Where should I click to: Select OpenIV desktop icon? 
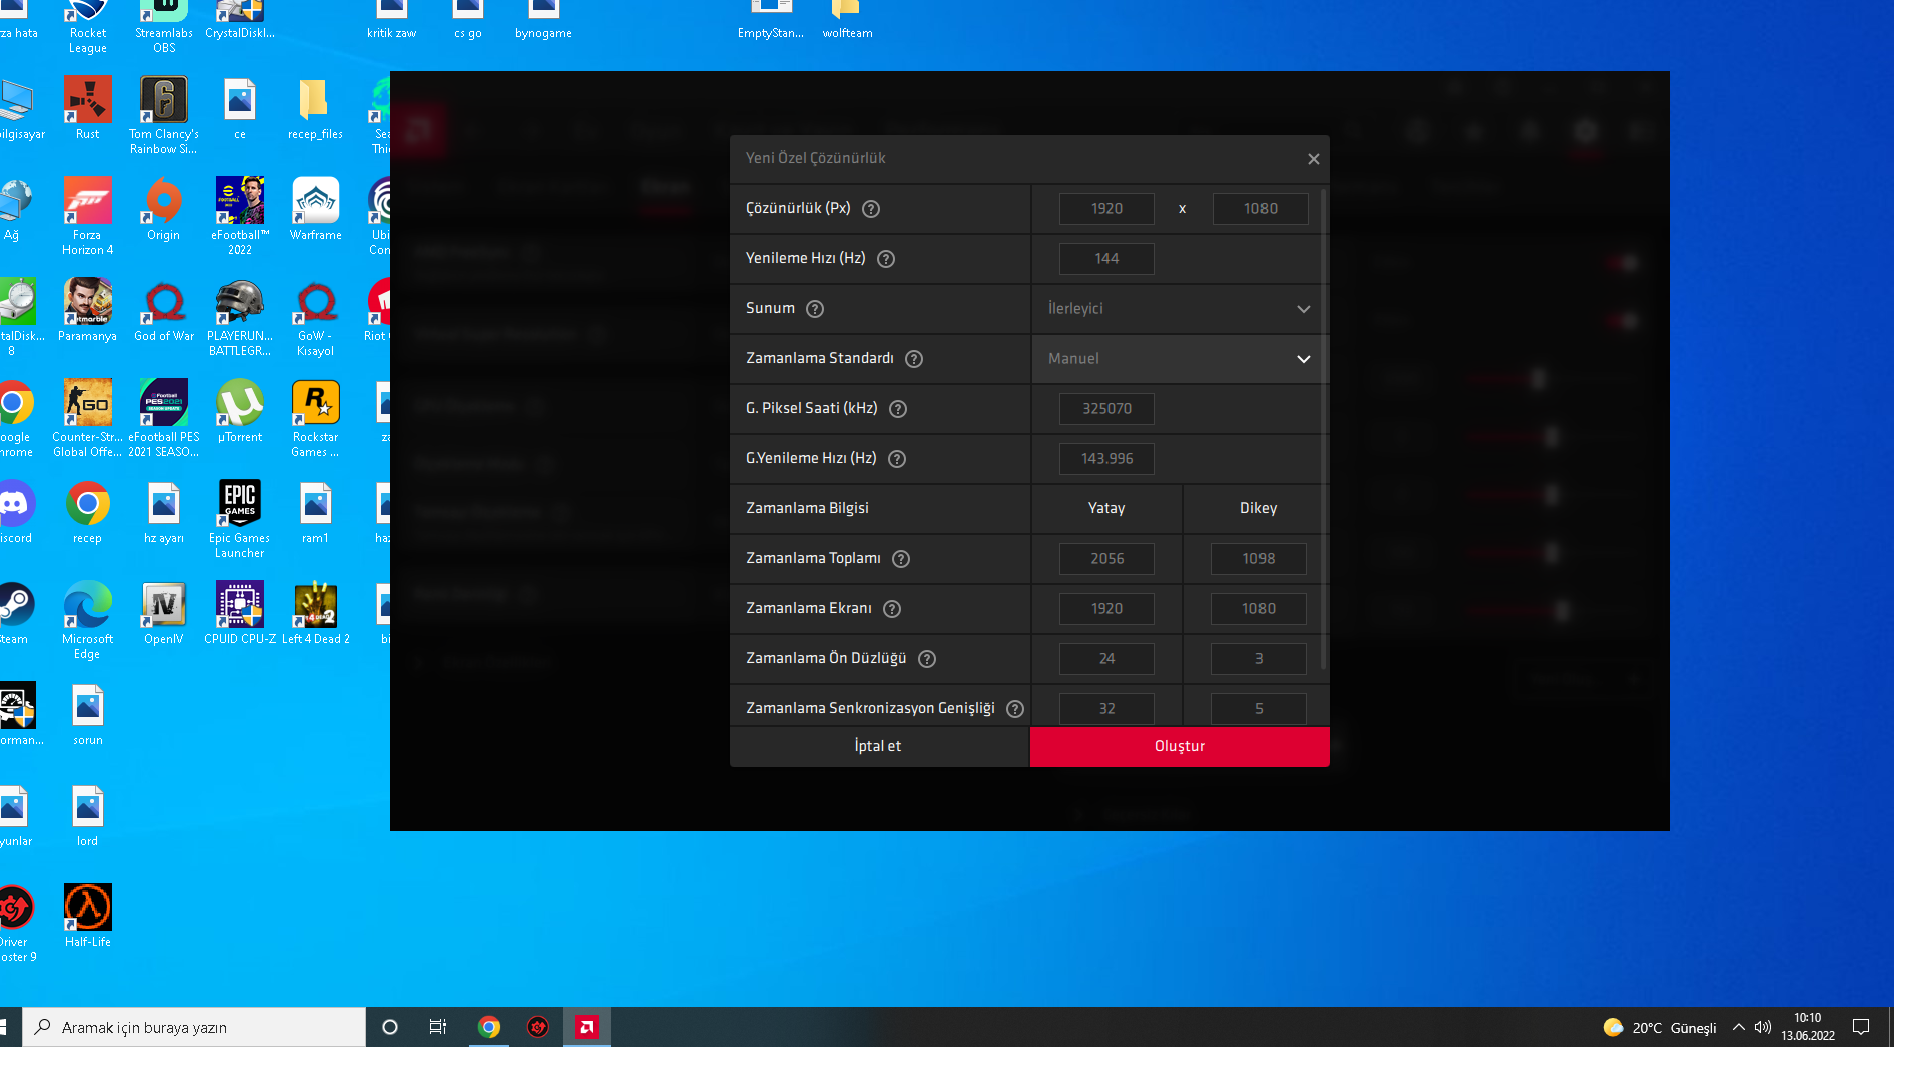[164, 613]
